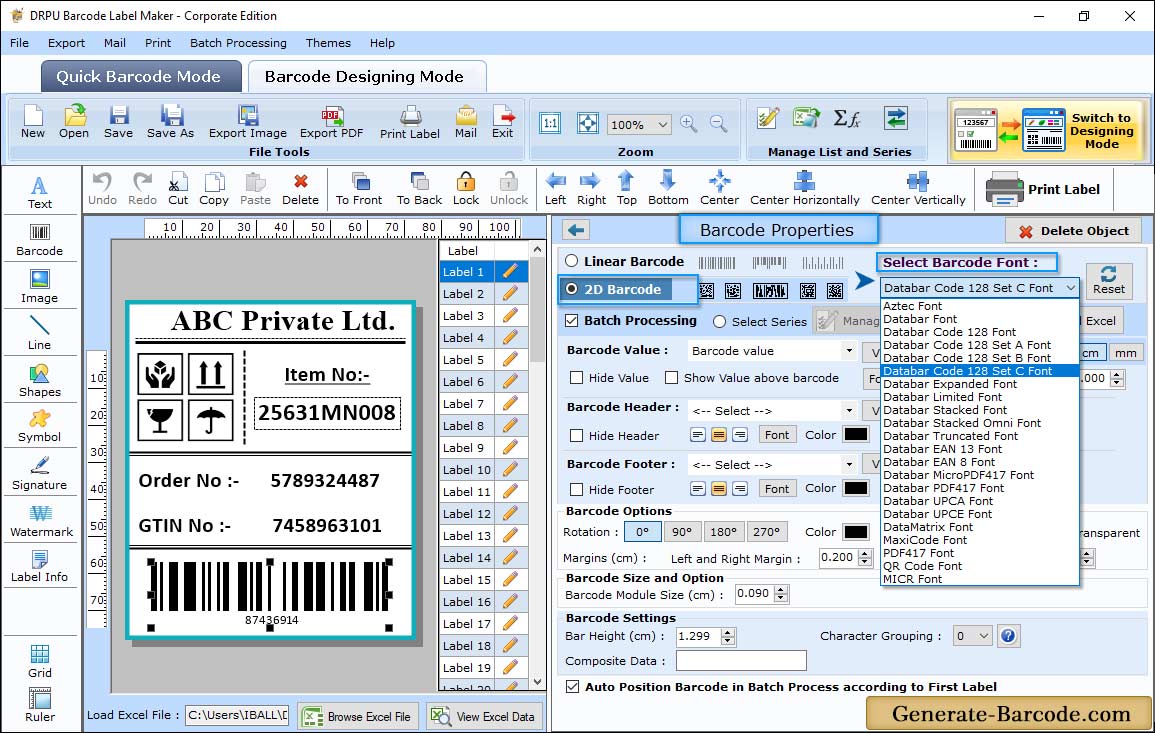The image size is (1155, 733).
Task: Click the back arrow in Barcode Properties
Action: pyautogui.click(x=576, y=231)
